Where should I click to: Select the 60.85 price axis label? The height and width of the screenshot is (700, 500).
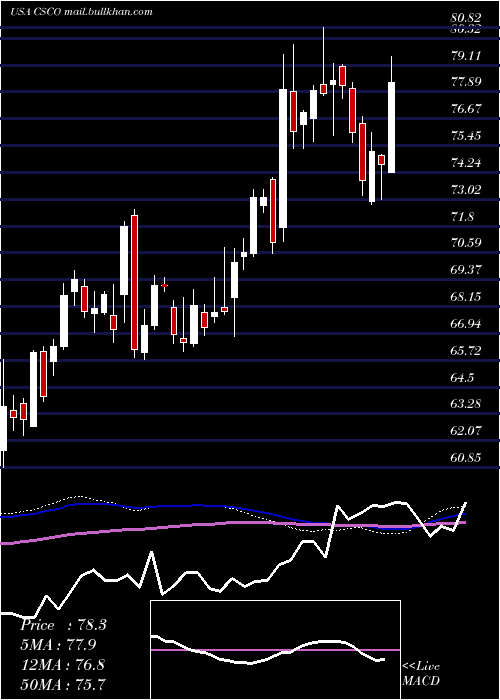pos(466,457)
